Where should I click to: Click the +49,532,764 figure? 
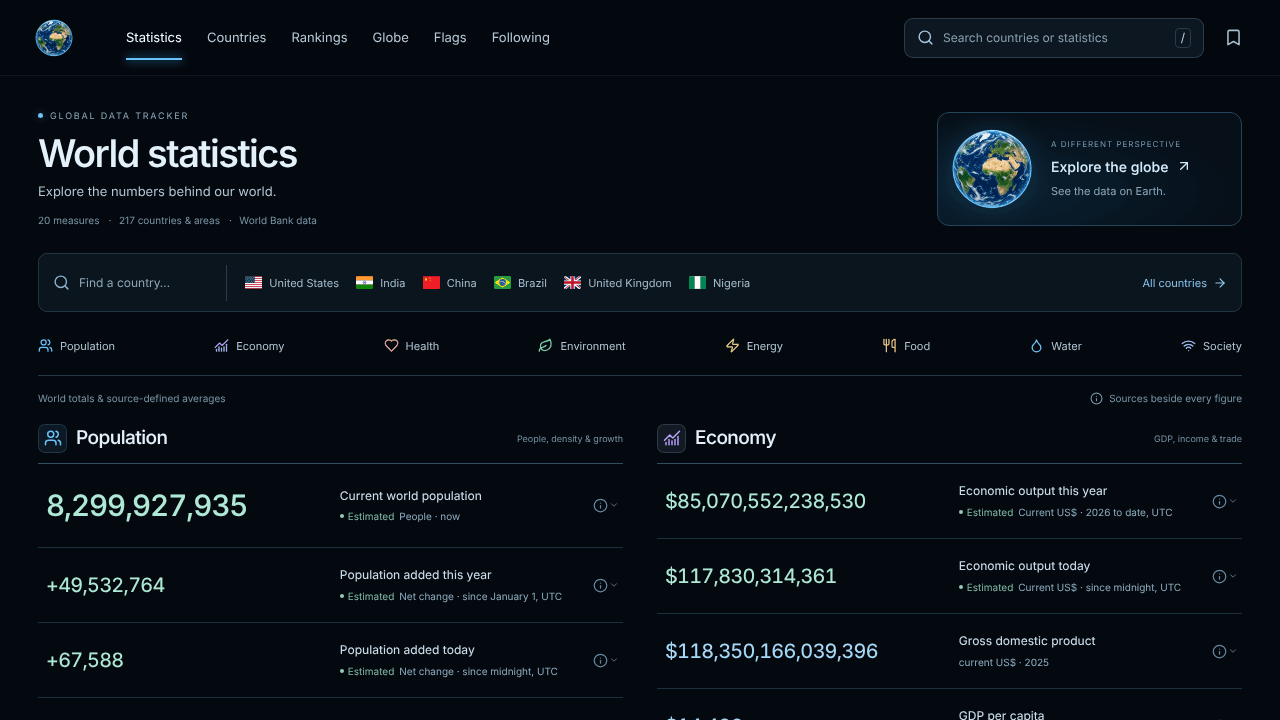click(x=106, y=585)
